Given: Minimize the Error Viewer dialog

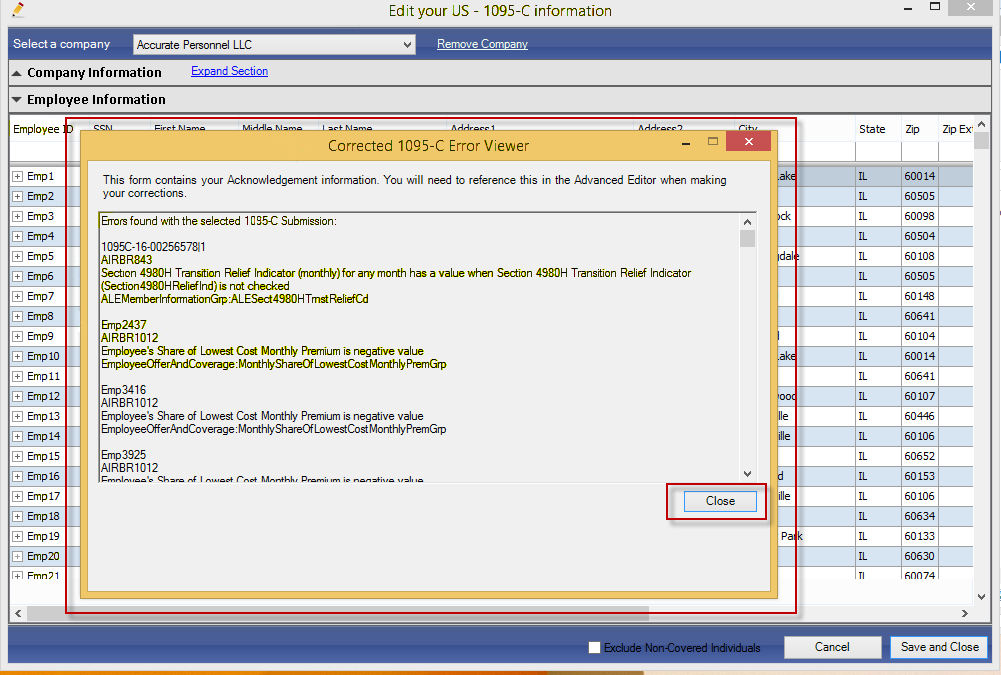Looking at the screenshot, I should pos(686,143).
